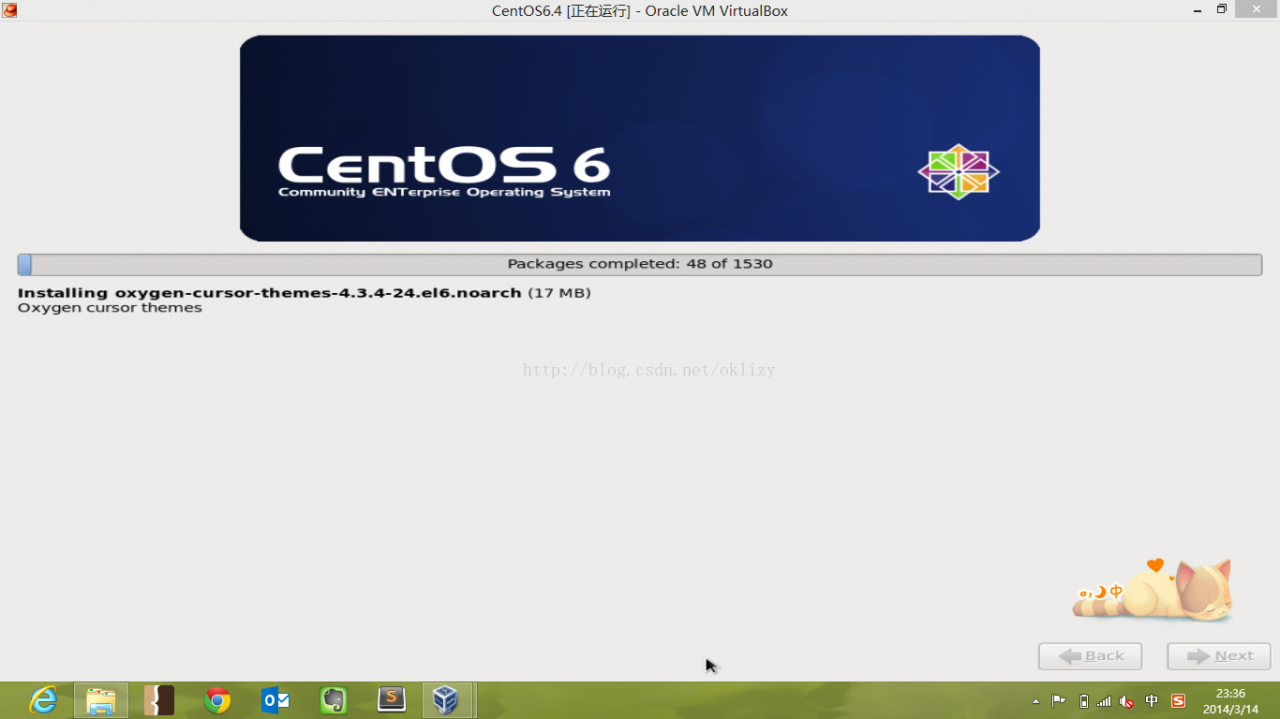Click 'Installing oxygen-cursor-themes-4.3.4-24.el6.noarch' text

pyautogui.click(x=269, y=293)
